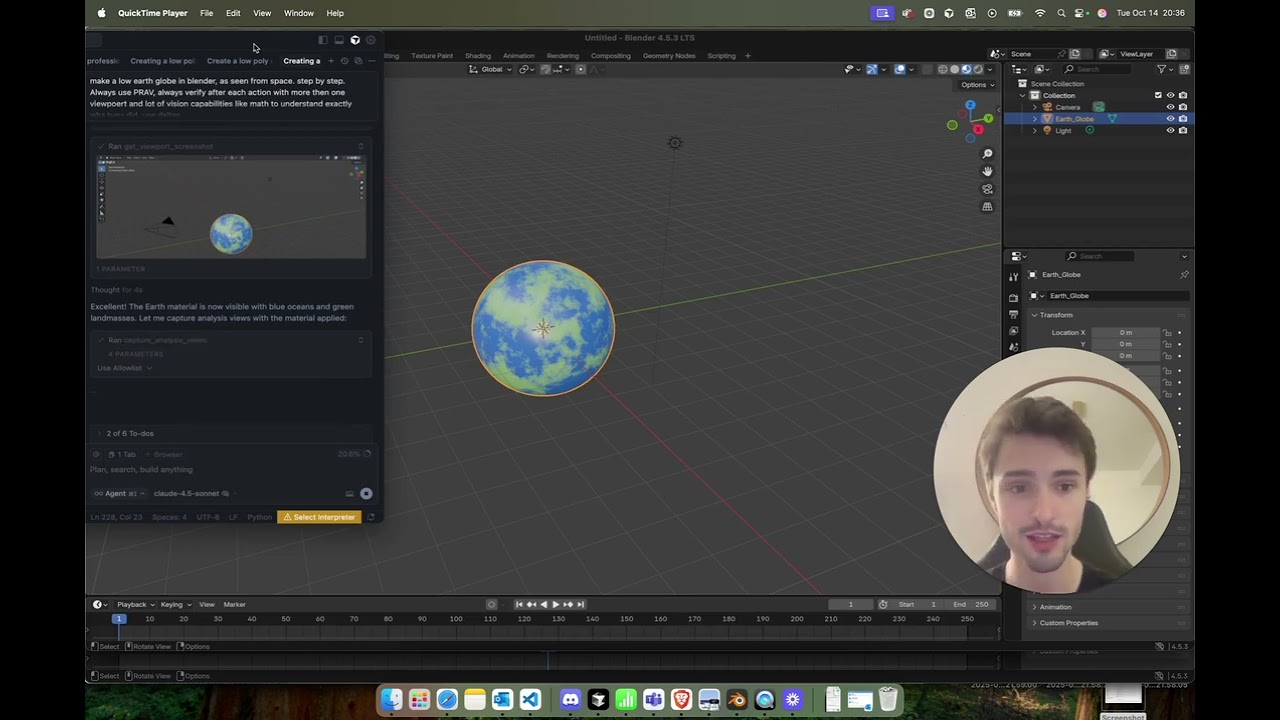Screen dimensions: 1280x720
Task: Switch orthographic/perspective grid icon
Action: 987,207
